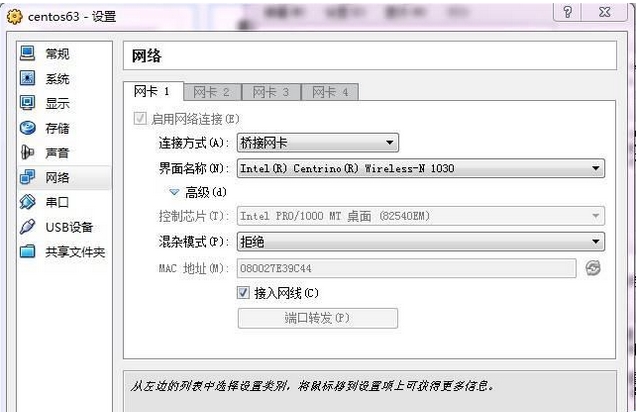Click the 串口 serial port icon
This screenshot has width=636, height=412.
[x=28, y=202]
